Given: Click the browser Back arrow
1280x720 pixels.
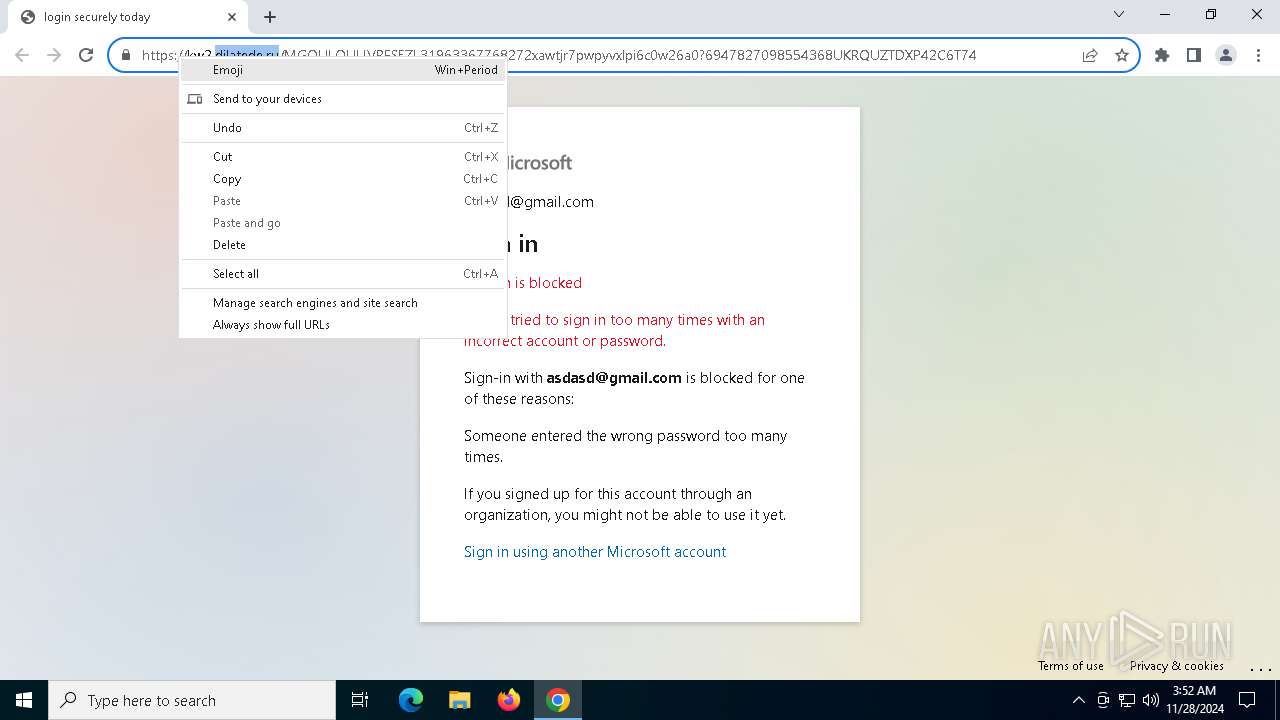Looking at the screenshot, I should tap(22, 55).
